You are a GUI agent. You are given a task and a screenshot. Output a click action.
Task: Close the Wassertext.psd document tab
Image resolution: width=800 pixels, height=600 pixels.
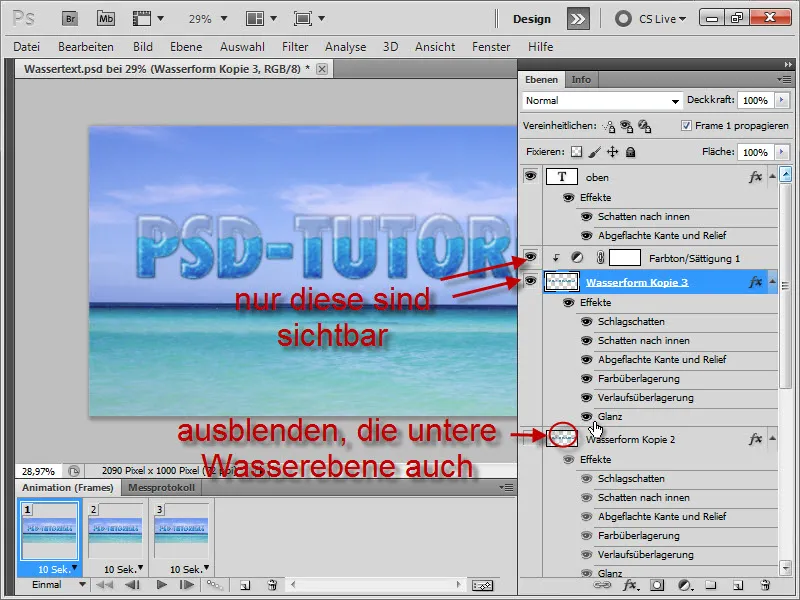[322, 69]
